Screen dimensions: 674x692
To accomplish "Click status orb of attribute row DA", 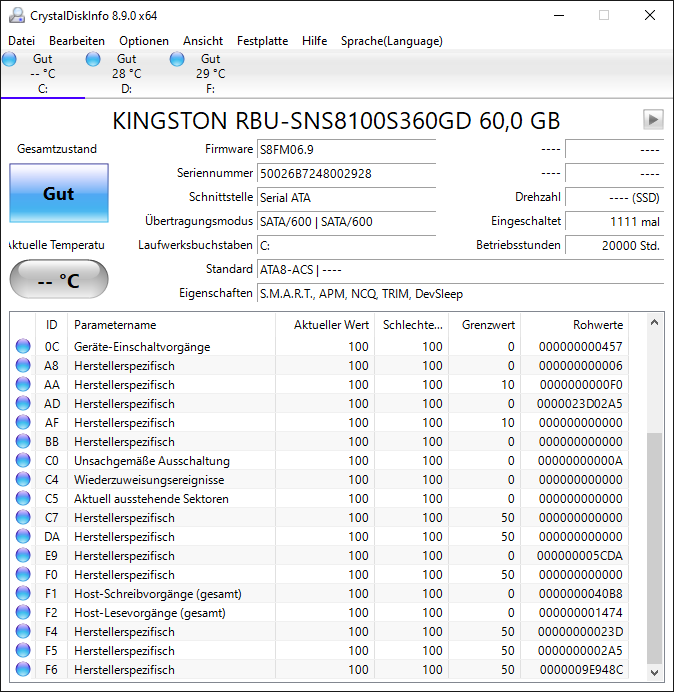I will coord(23,536).
